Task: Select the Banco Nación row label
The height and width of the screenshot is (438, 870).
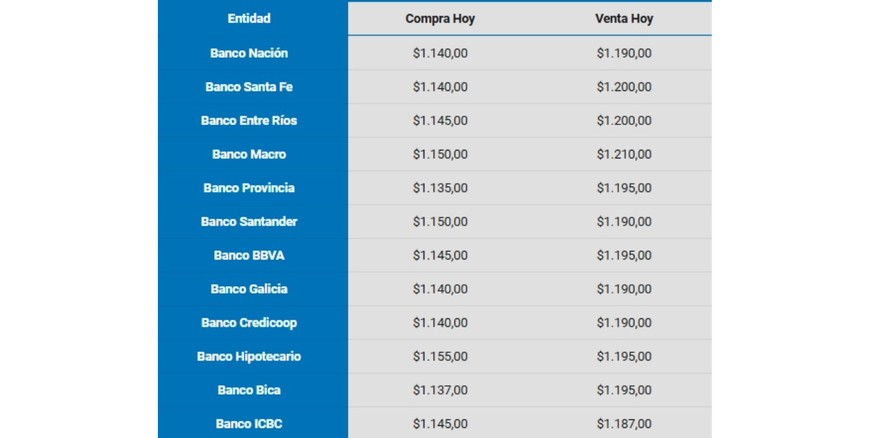Action: pyautogui.click(x=249, y=53)
